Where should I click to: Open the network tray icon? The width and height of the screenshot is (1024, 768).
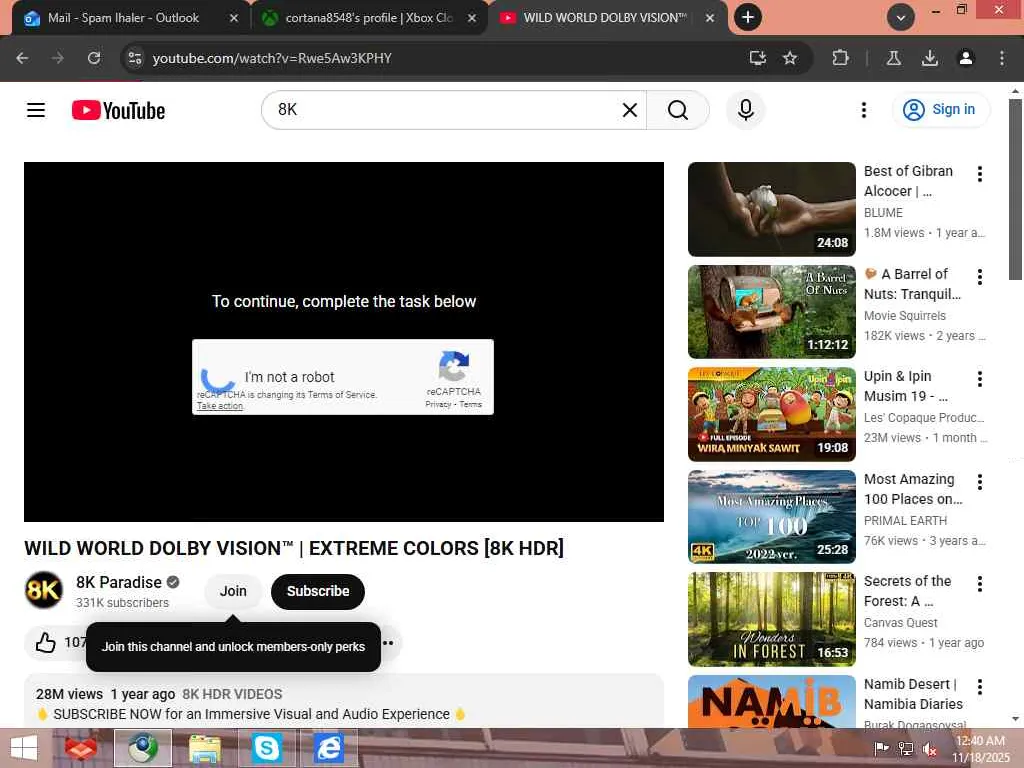click(x=905, y=749)
